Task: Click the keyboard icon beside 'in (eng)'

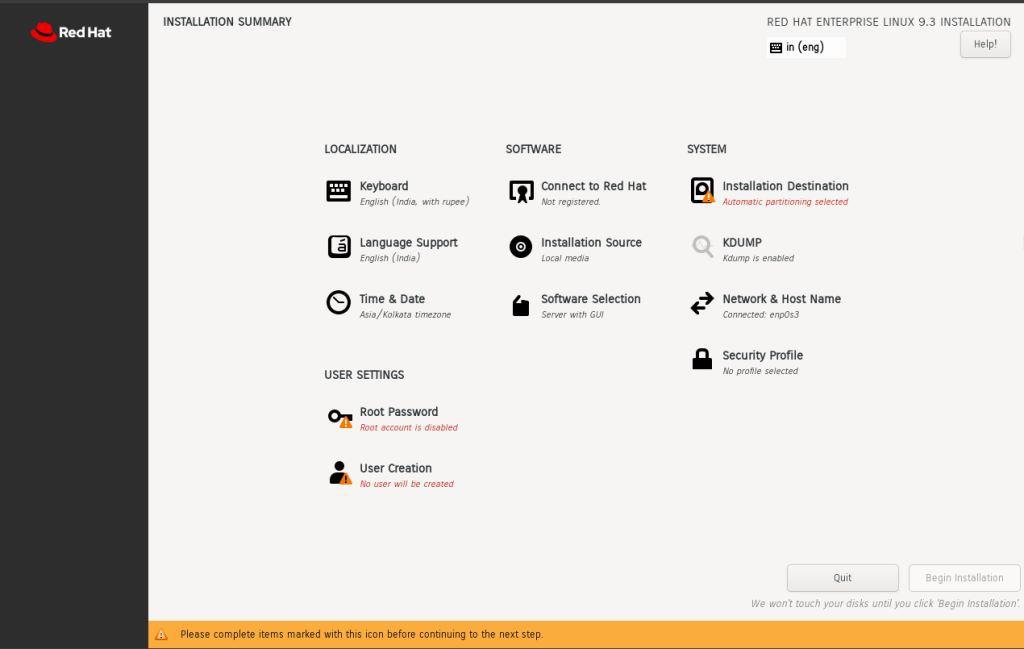Action: coord(776,48)
